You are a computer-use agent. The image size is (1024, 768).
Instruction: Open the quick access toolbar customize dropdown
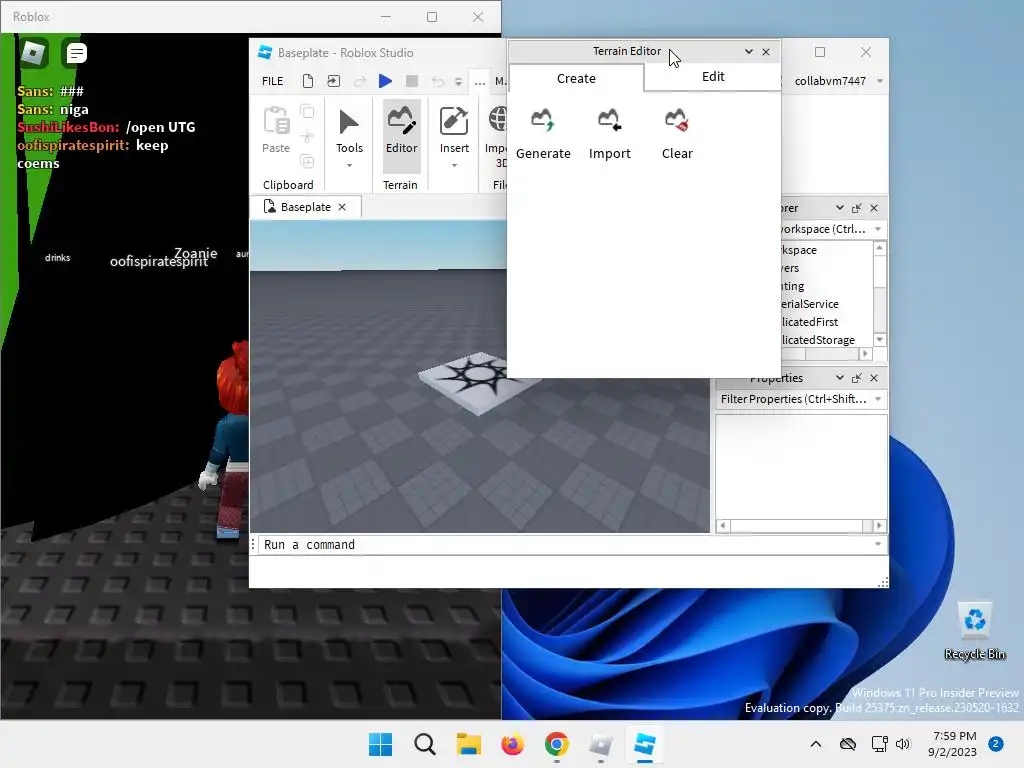[458, 82]
